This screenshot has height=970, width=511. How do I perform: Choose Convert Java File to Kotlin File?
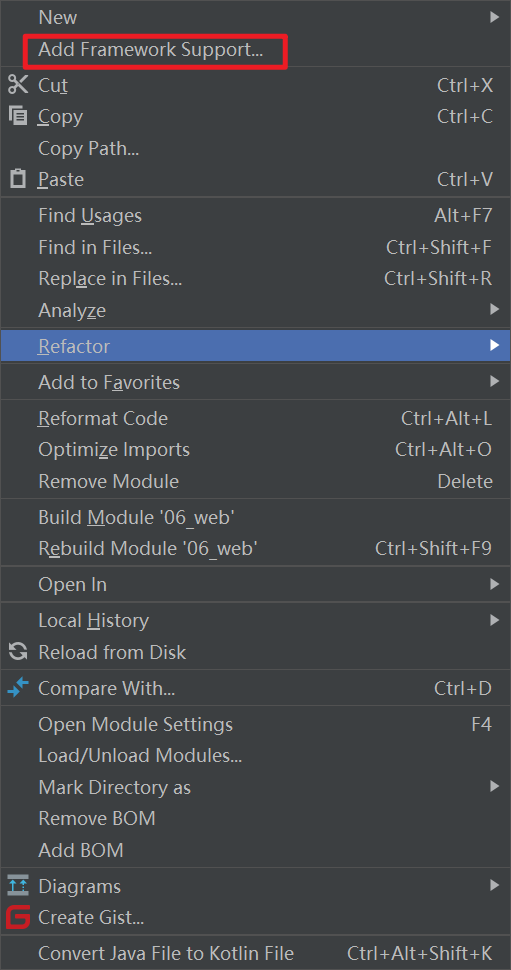256,954
